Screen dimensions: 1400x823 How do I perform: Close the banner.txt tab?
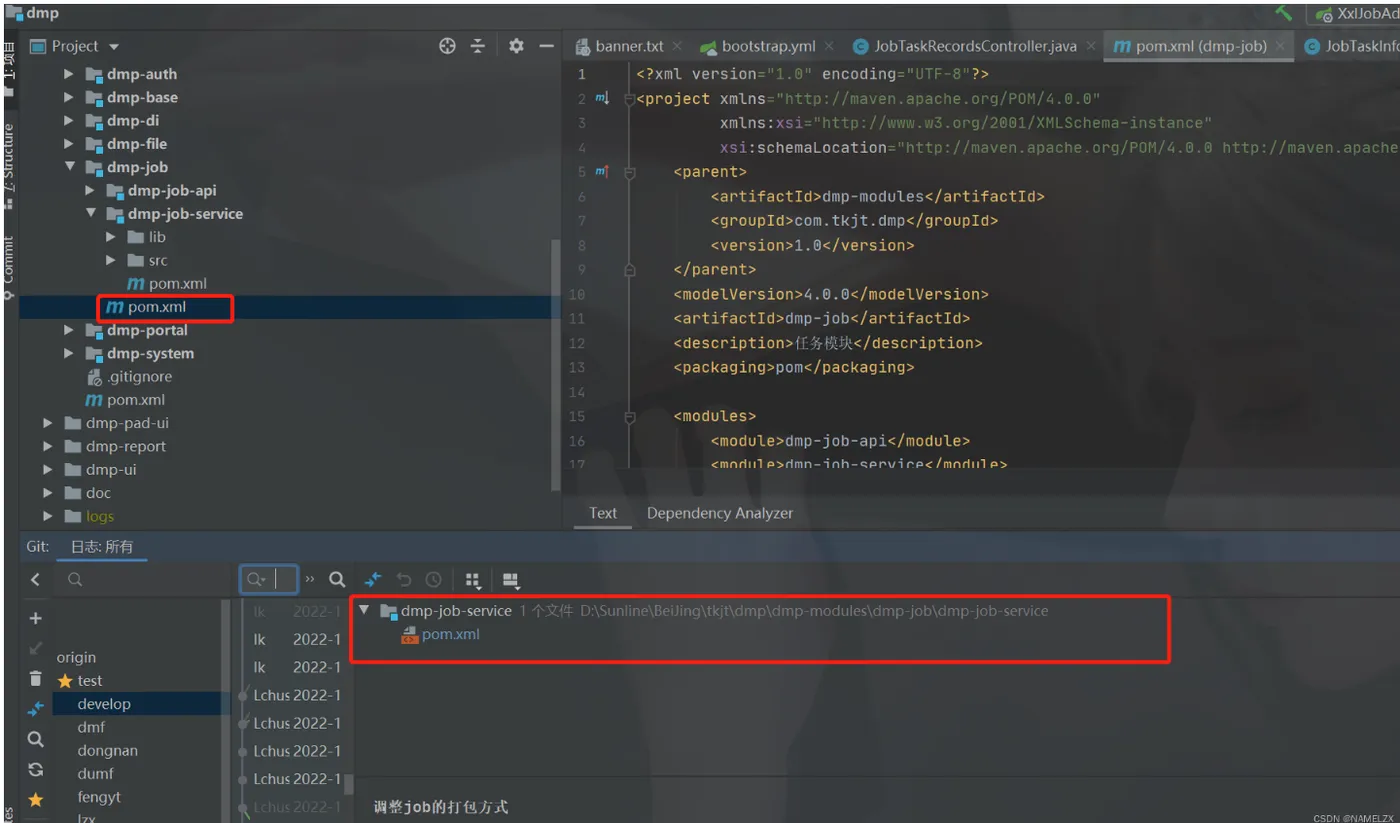pyautogui.click(x=677, y=46)
